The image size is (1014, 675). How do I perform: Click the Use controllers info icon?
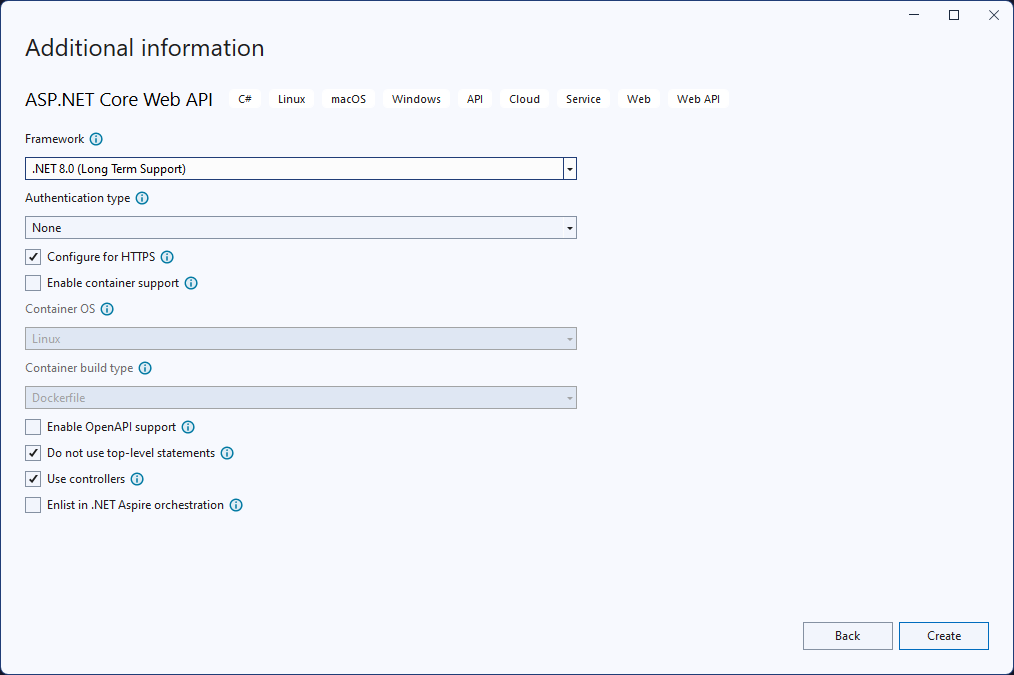[x=139, y=479]
